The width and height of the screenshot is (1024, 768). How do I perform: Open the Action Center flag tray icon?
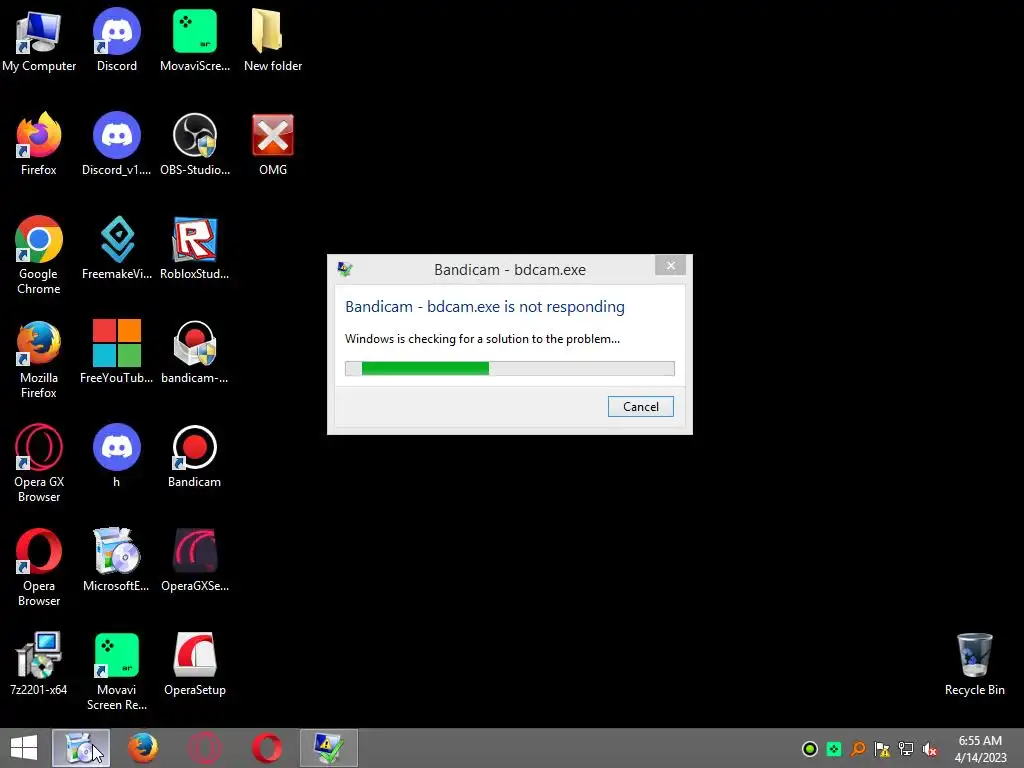click(882, 749)
